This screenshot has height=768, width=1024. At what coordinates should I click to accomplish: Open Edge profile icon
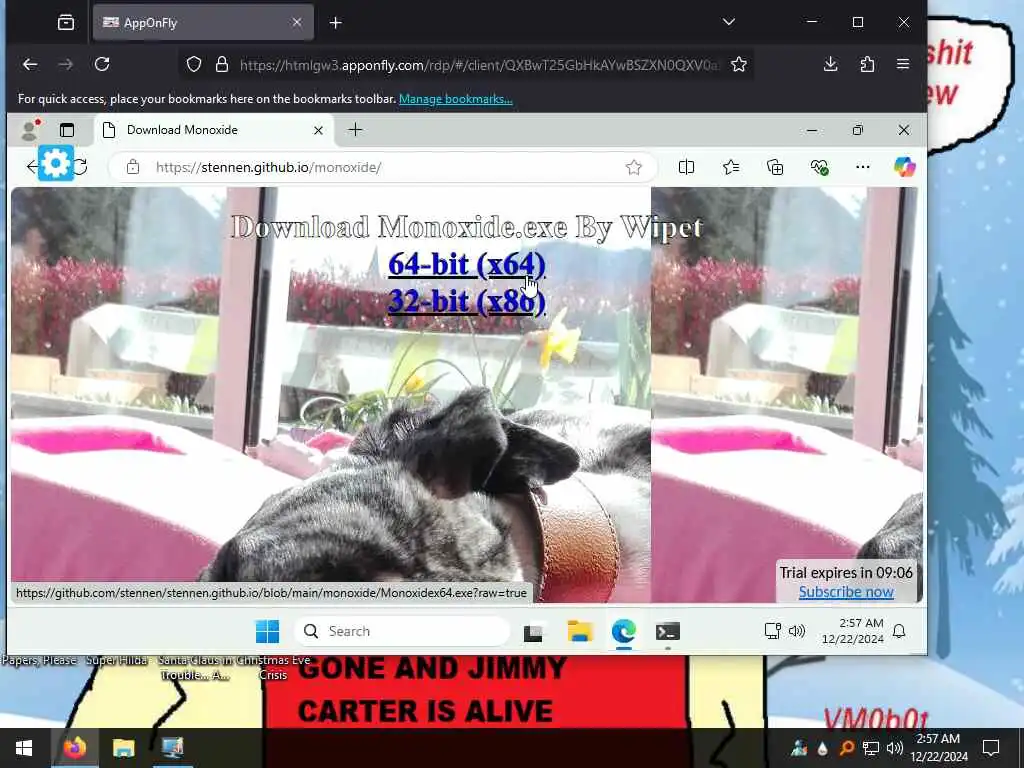click(29, 130)
